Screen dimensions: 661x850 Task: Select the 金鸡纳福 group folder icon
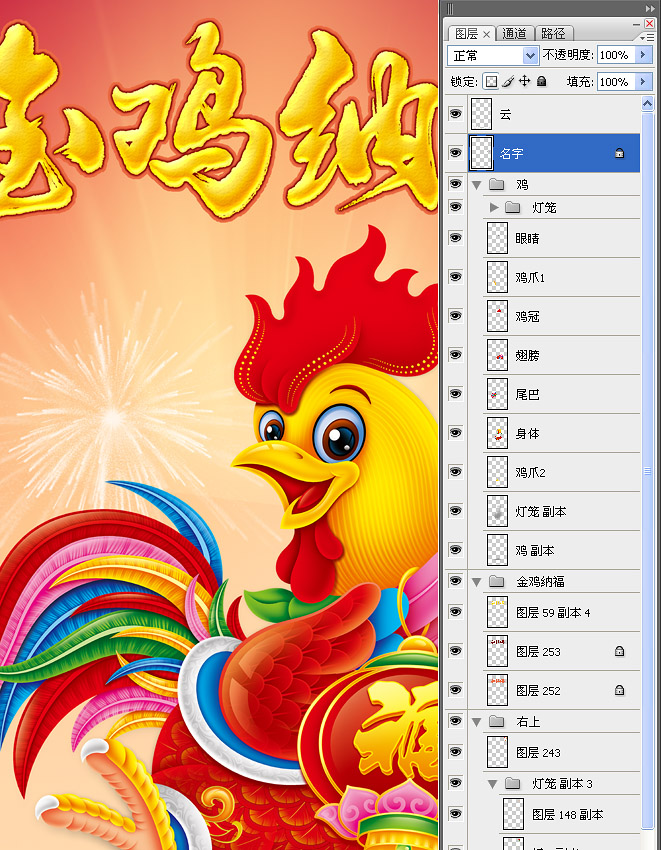(496, 581)
